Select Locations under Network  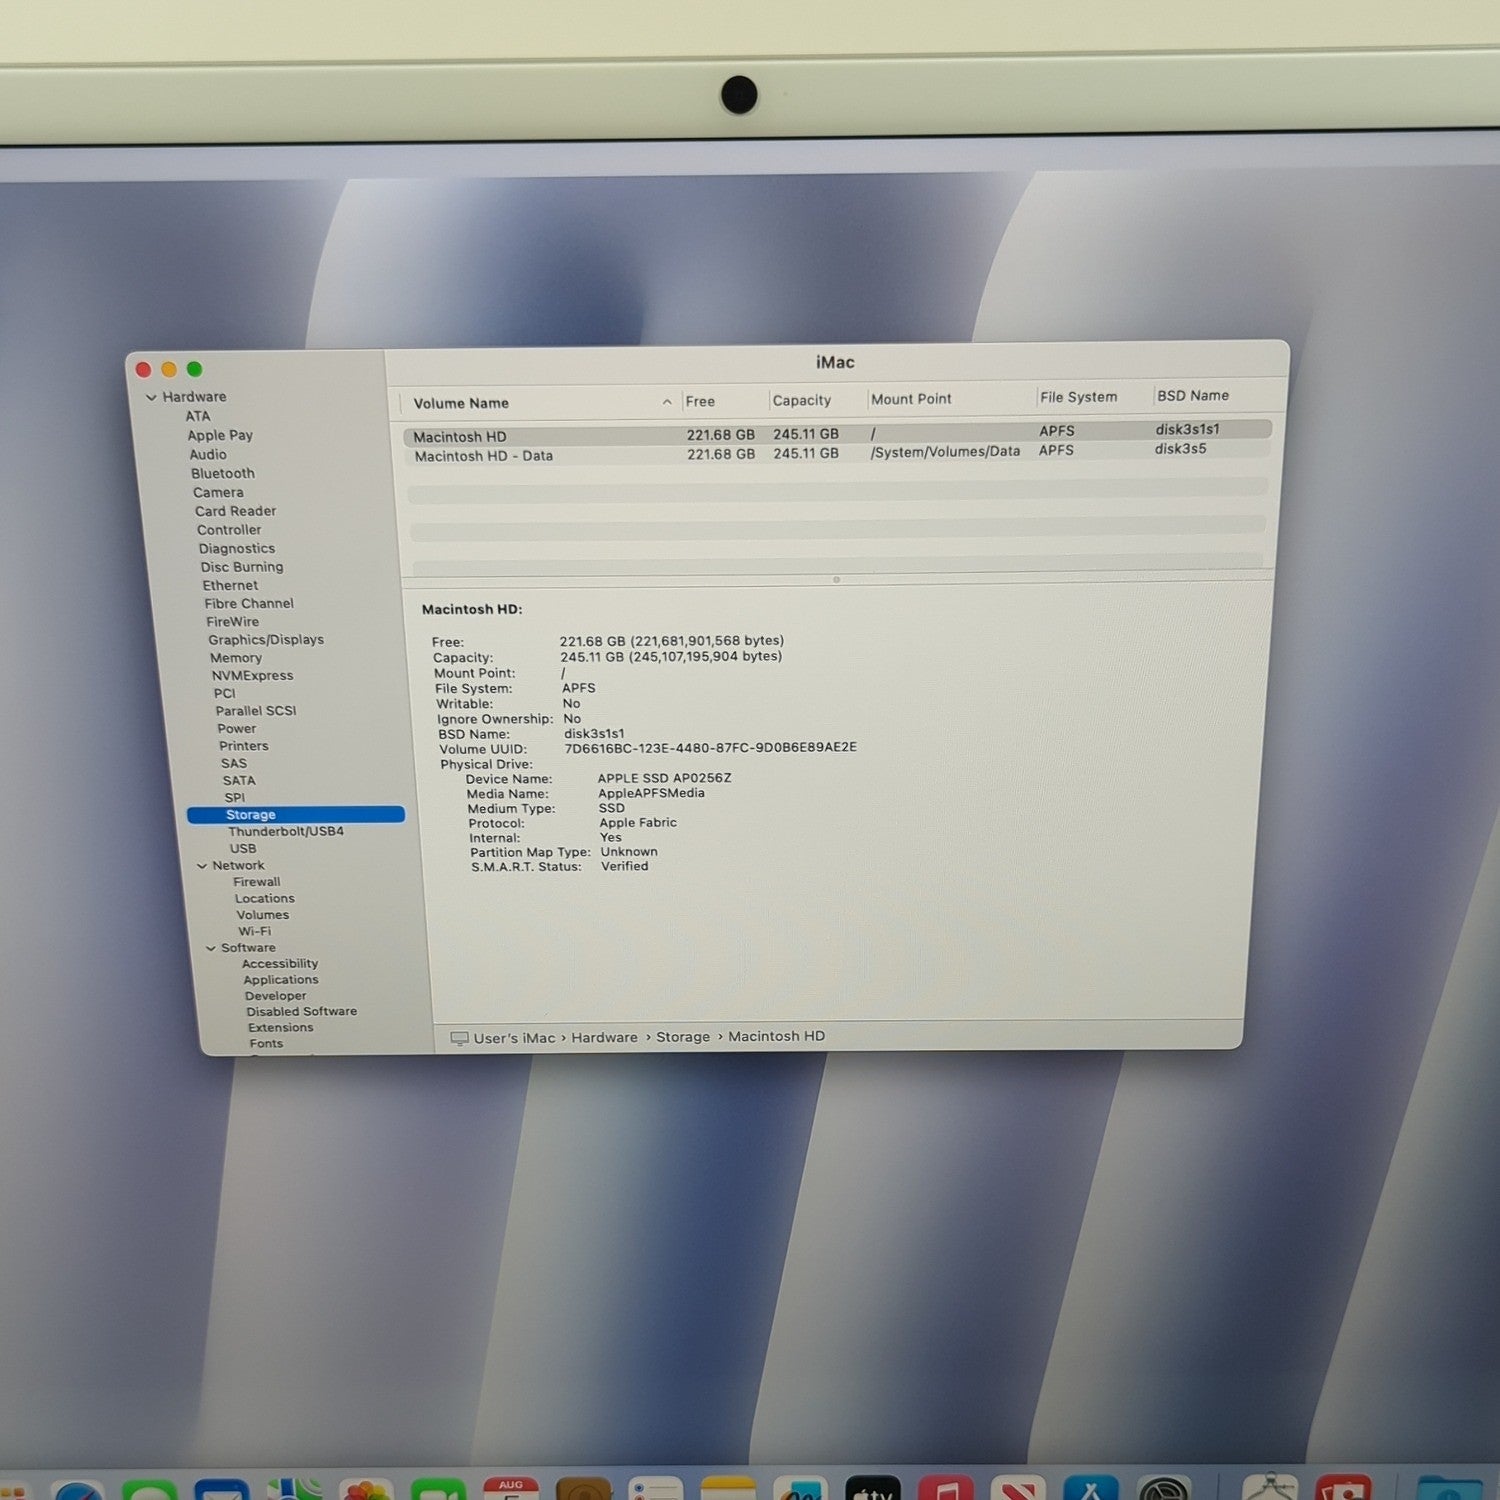coord(265,899)
